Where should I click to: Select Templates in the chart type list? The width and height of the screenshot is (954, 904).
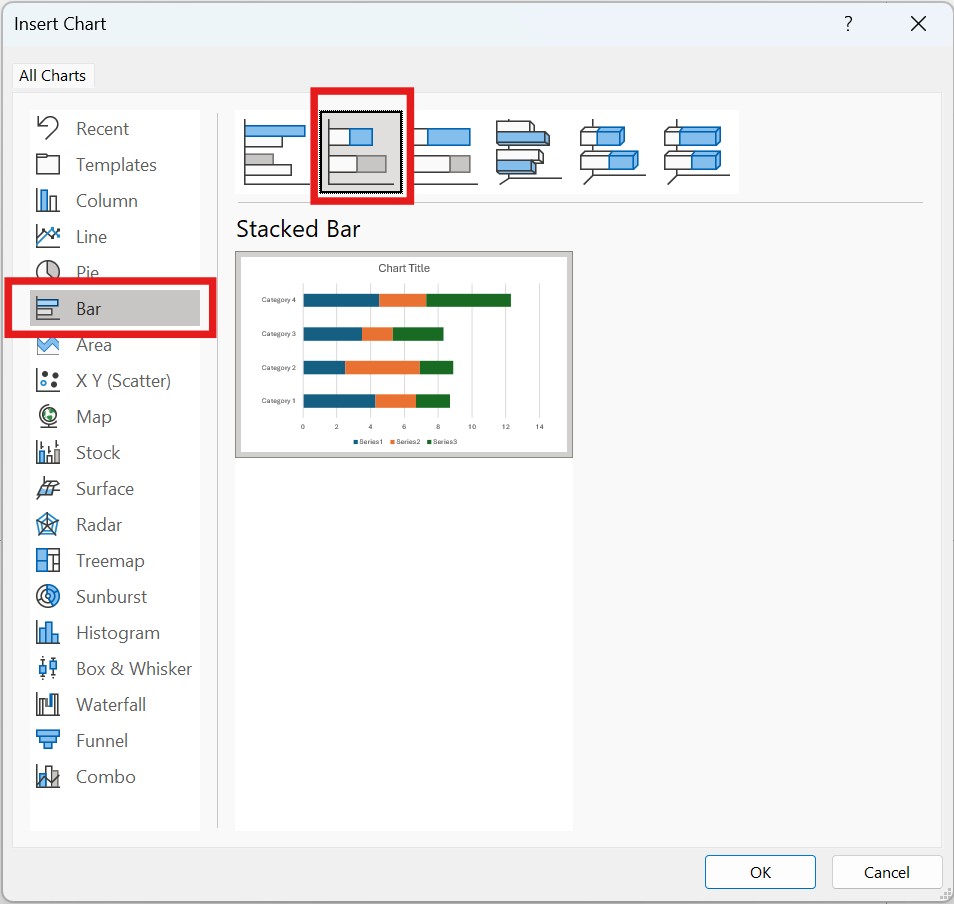click(116, 164)
